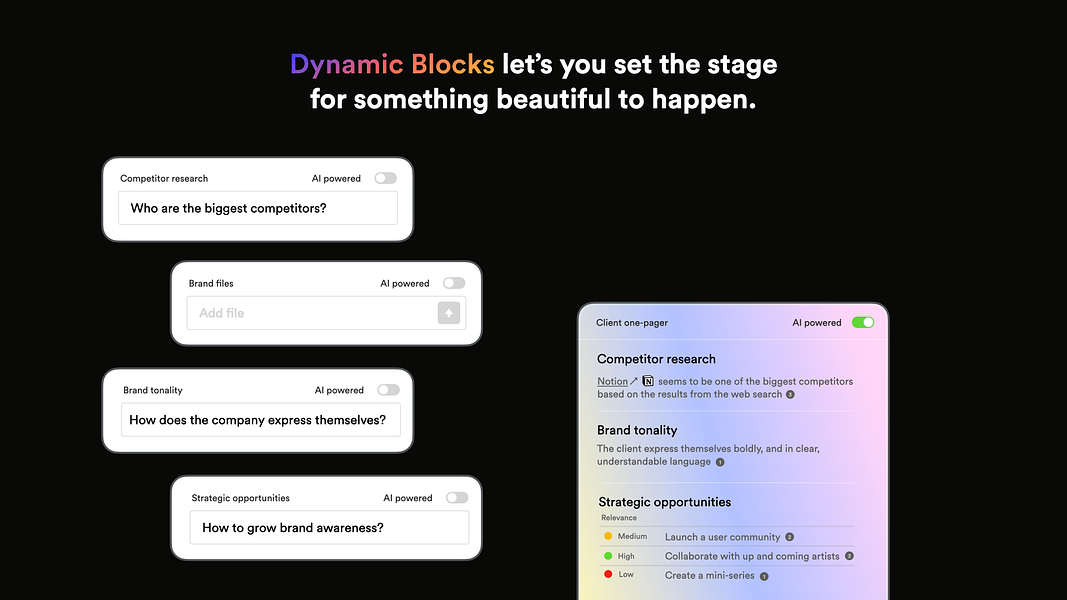Click the 'How does the company express themselves?' field
This screenshot has height=600, width=1067.
(261, 420)
